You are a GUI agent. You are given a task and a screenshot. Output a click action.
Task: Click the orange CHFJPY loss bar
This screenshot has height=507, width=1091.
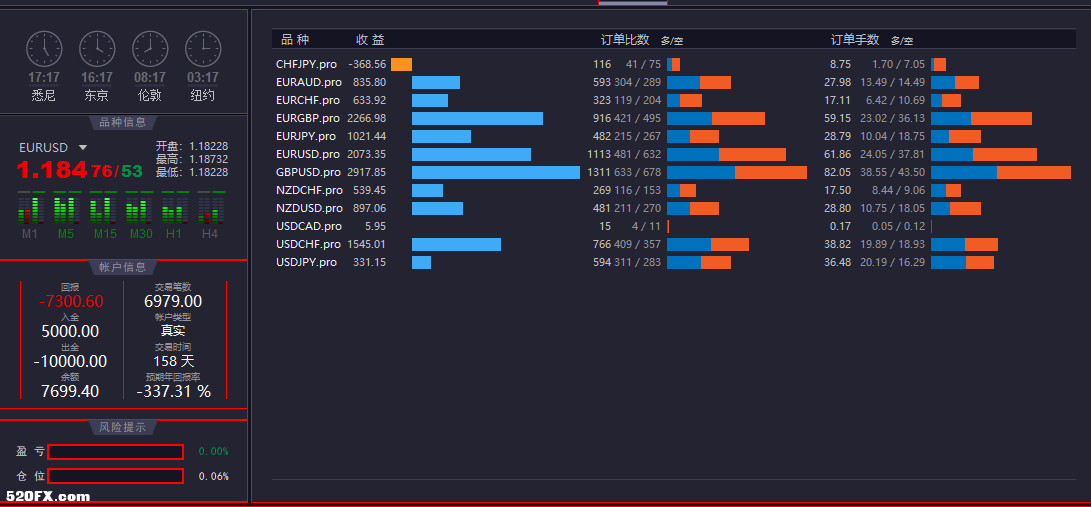click(x=401, y=65)
